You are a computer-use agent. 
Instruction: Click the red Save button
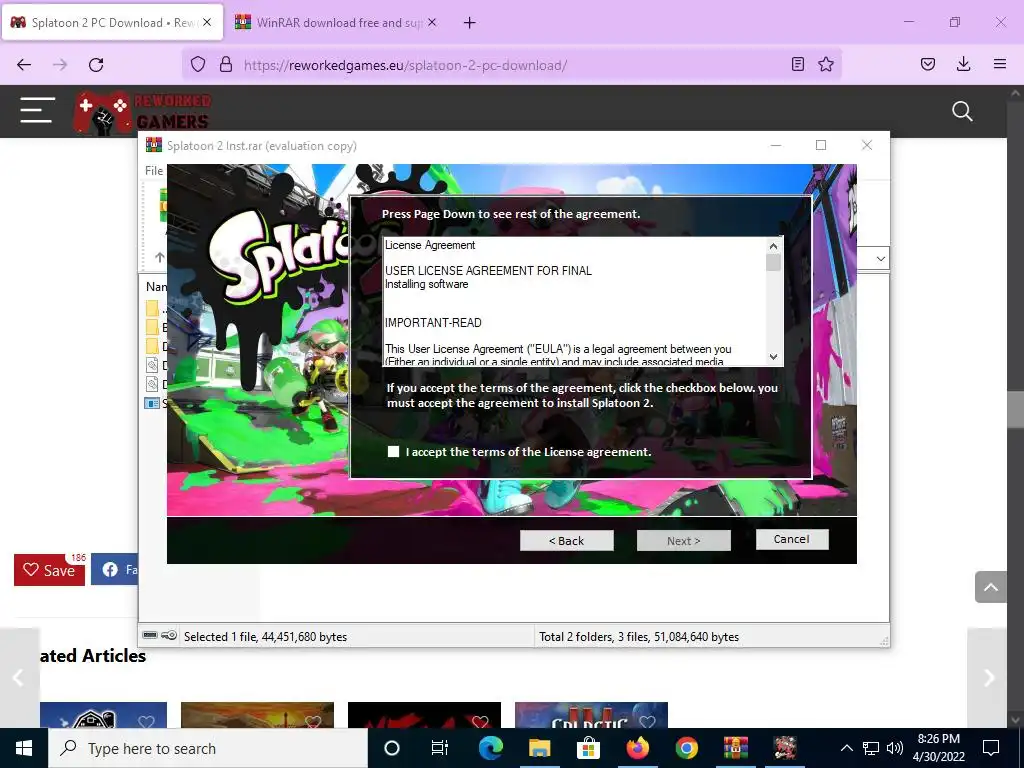click(50, 570)
